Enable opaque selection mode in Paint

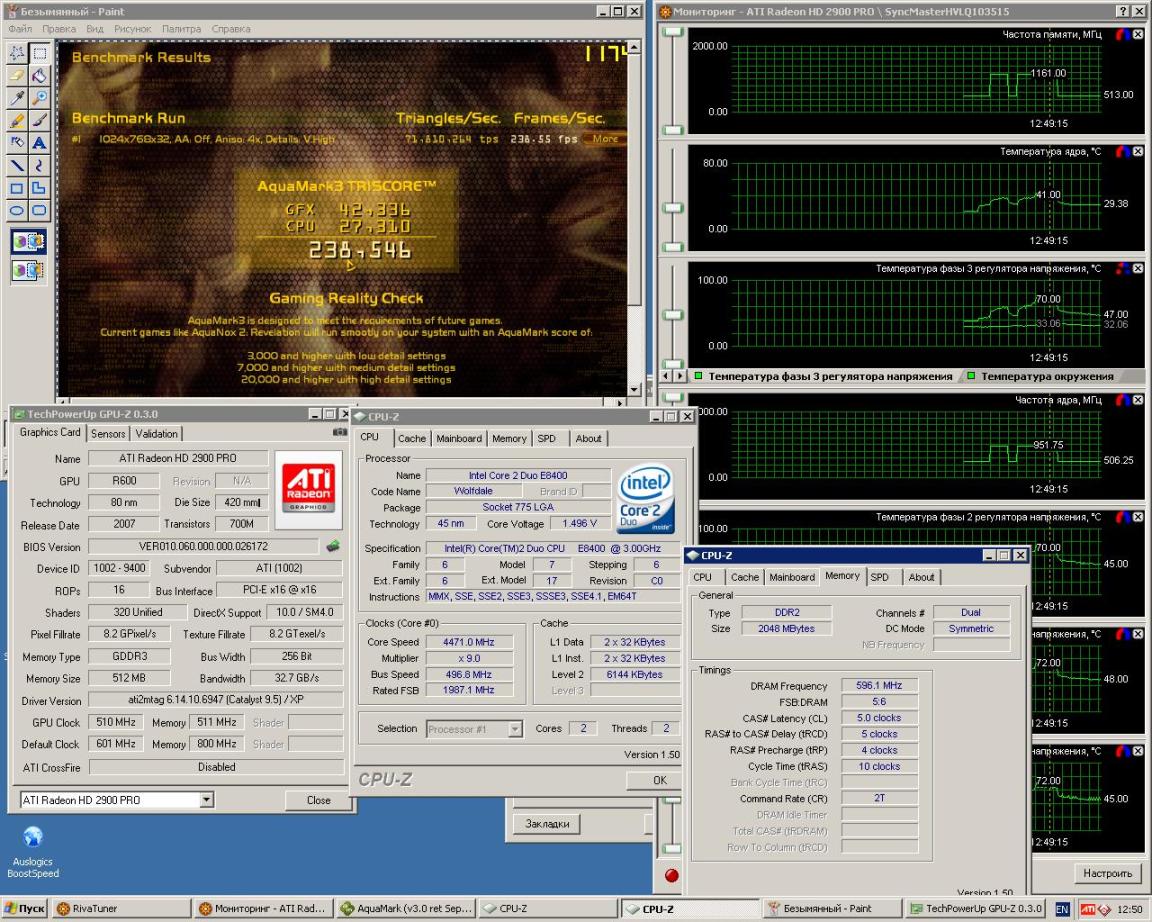coord(28,242)
